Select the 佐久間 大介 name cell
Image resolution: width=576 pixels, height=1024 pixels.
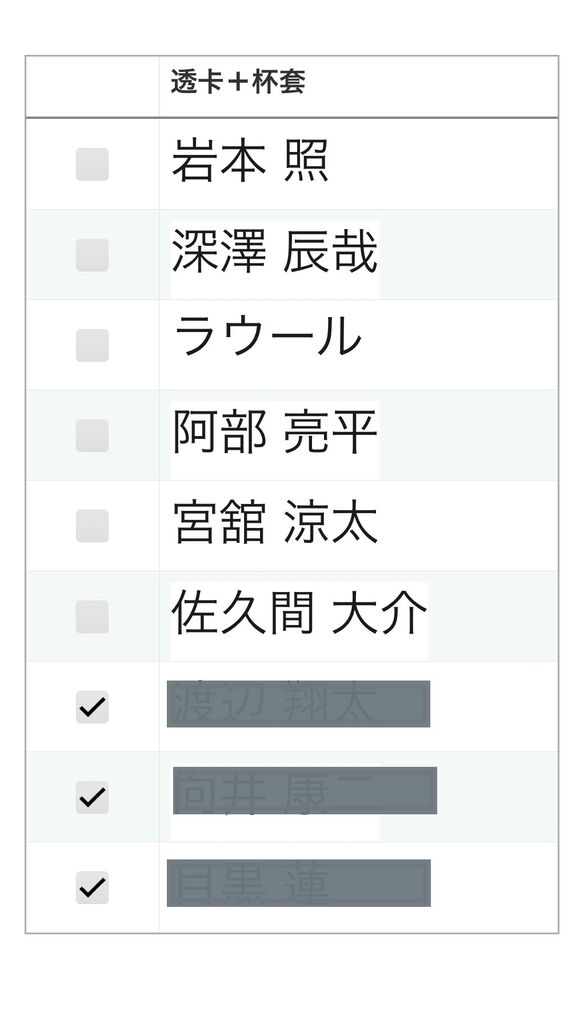click(x=299, y=614)
